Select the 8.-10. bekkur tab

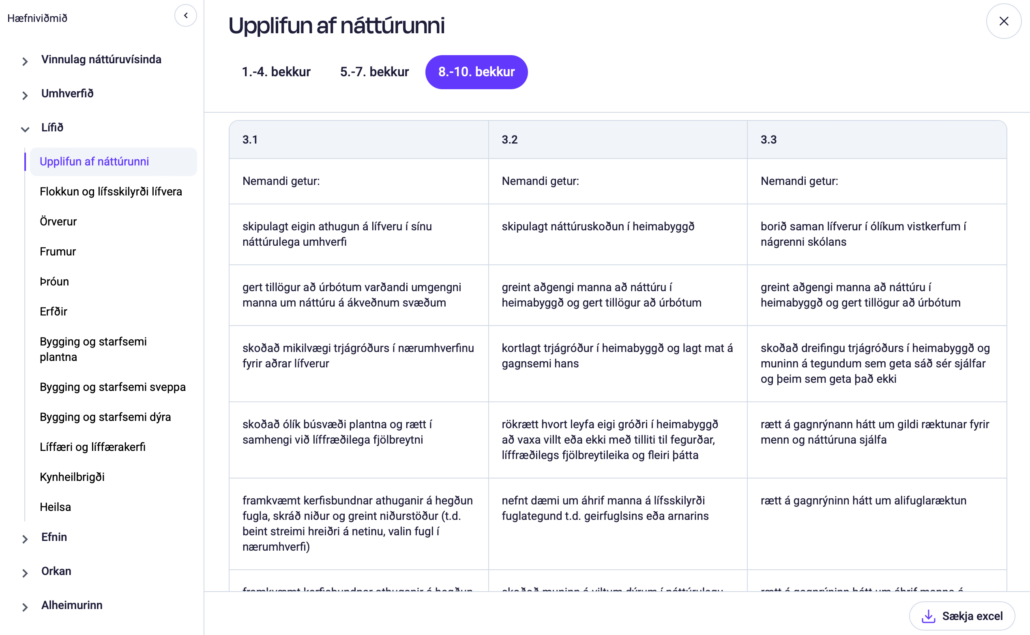(476, 72)
